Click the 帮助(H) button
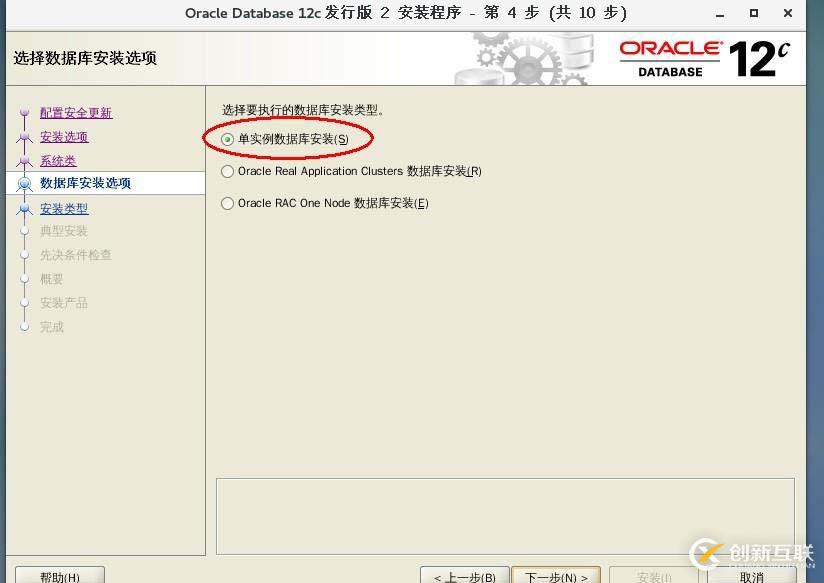The height and width of the screenshot is (583, 824). (60, 577)
